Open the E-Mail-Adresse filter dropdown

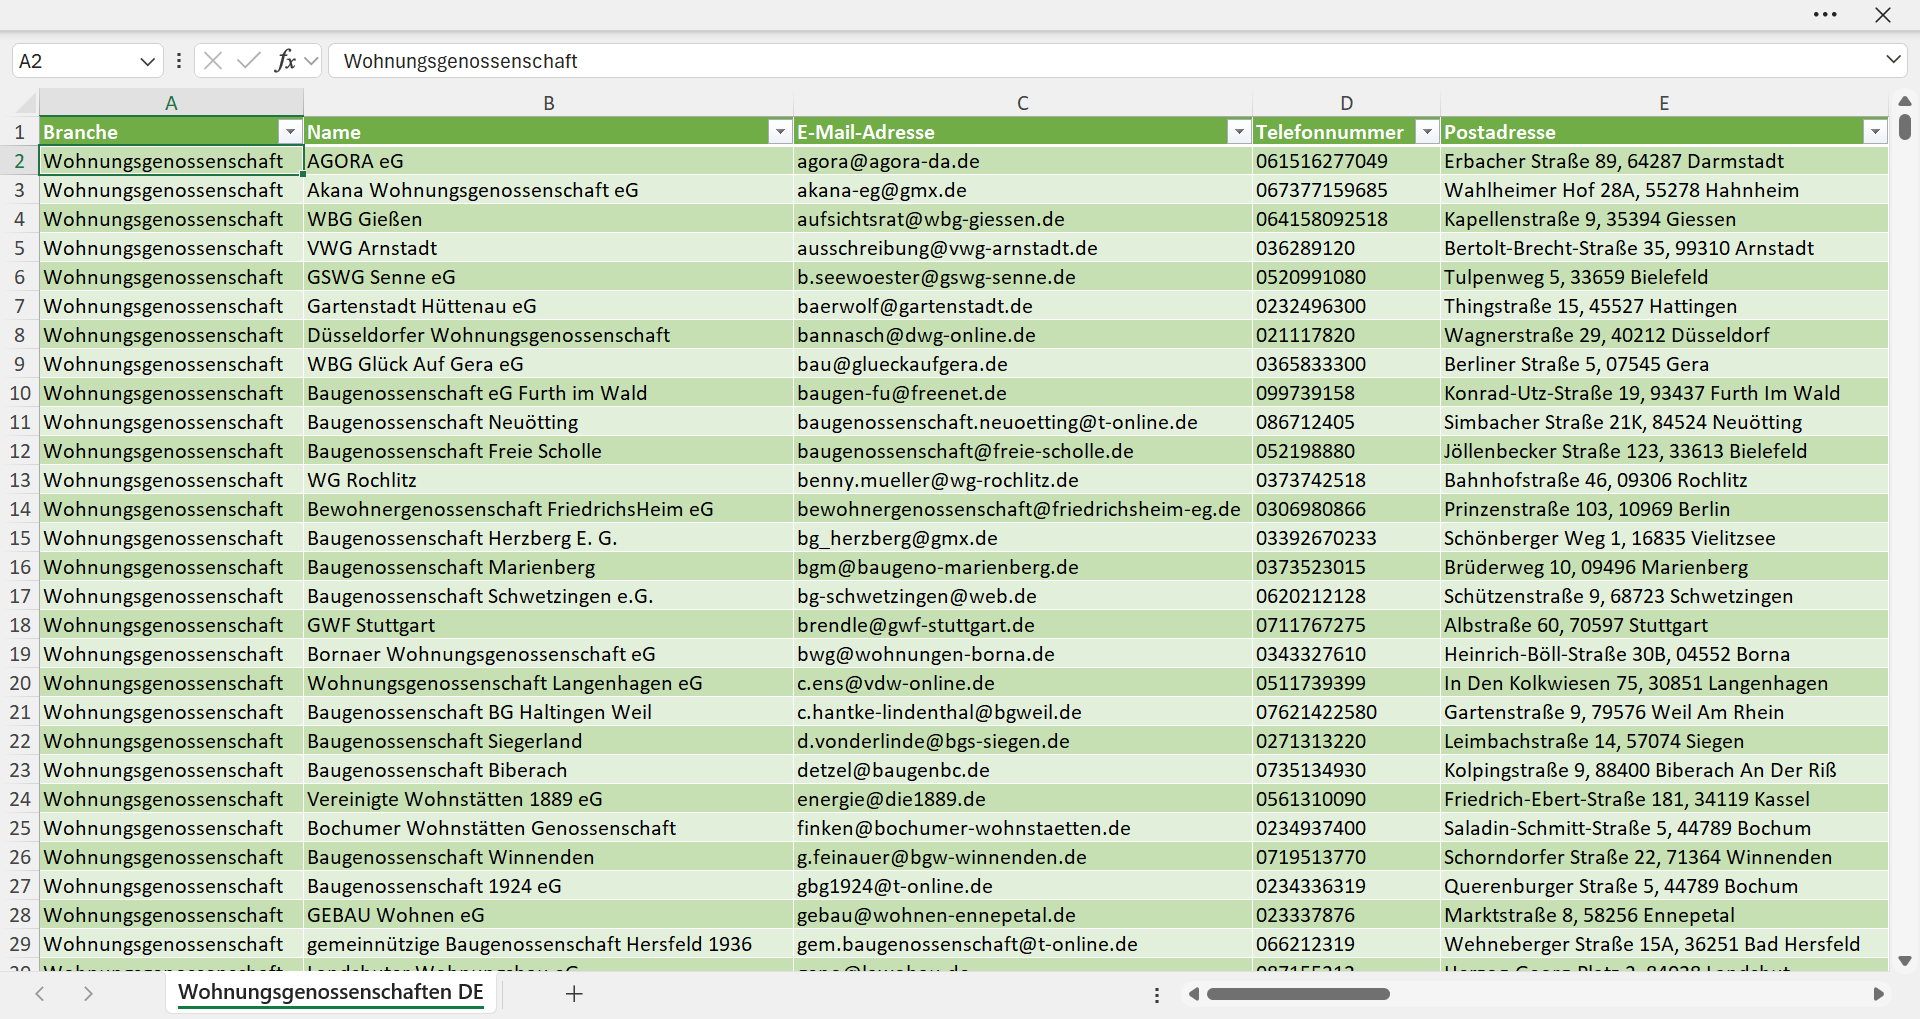[x=1239, y=132]
